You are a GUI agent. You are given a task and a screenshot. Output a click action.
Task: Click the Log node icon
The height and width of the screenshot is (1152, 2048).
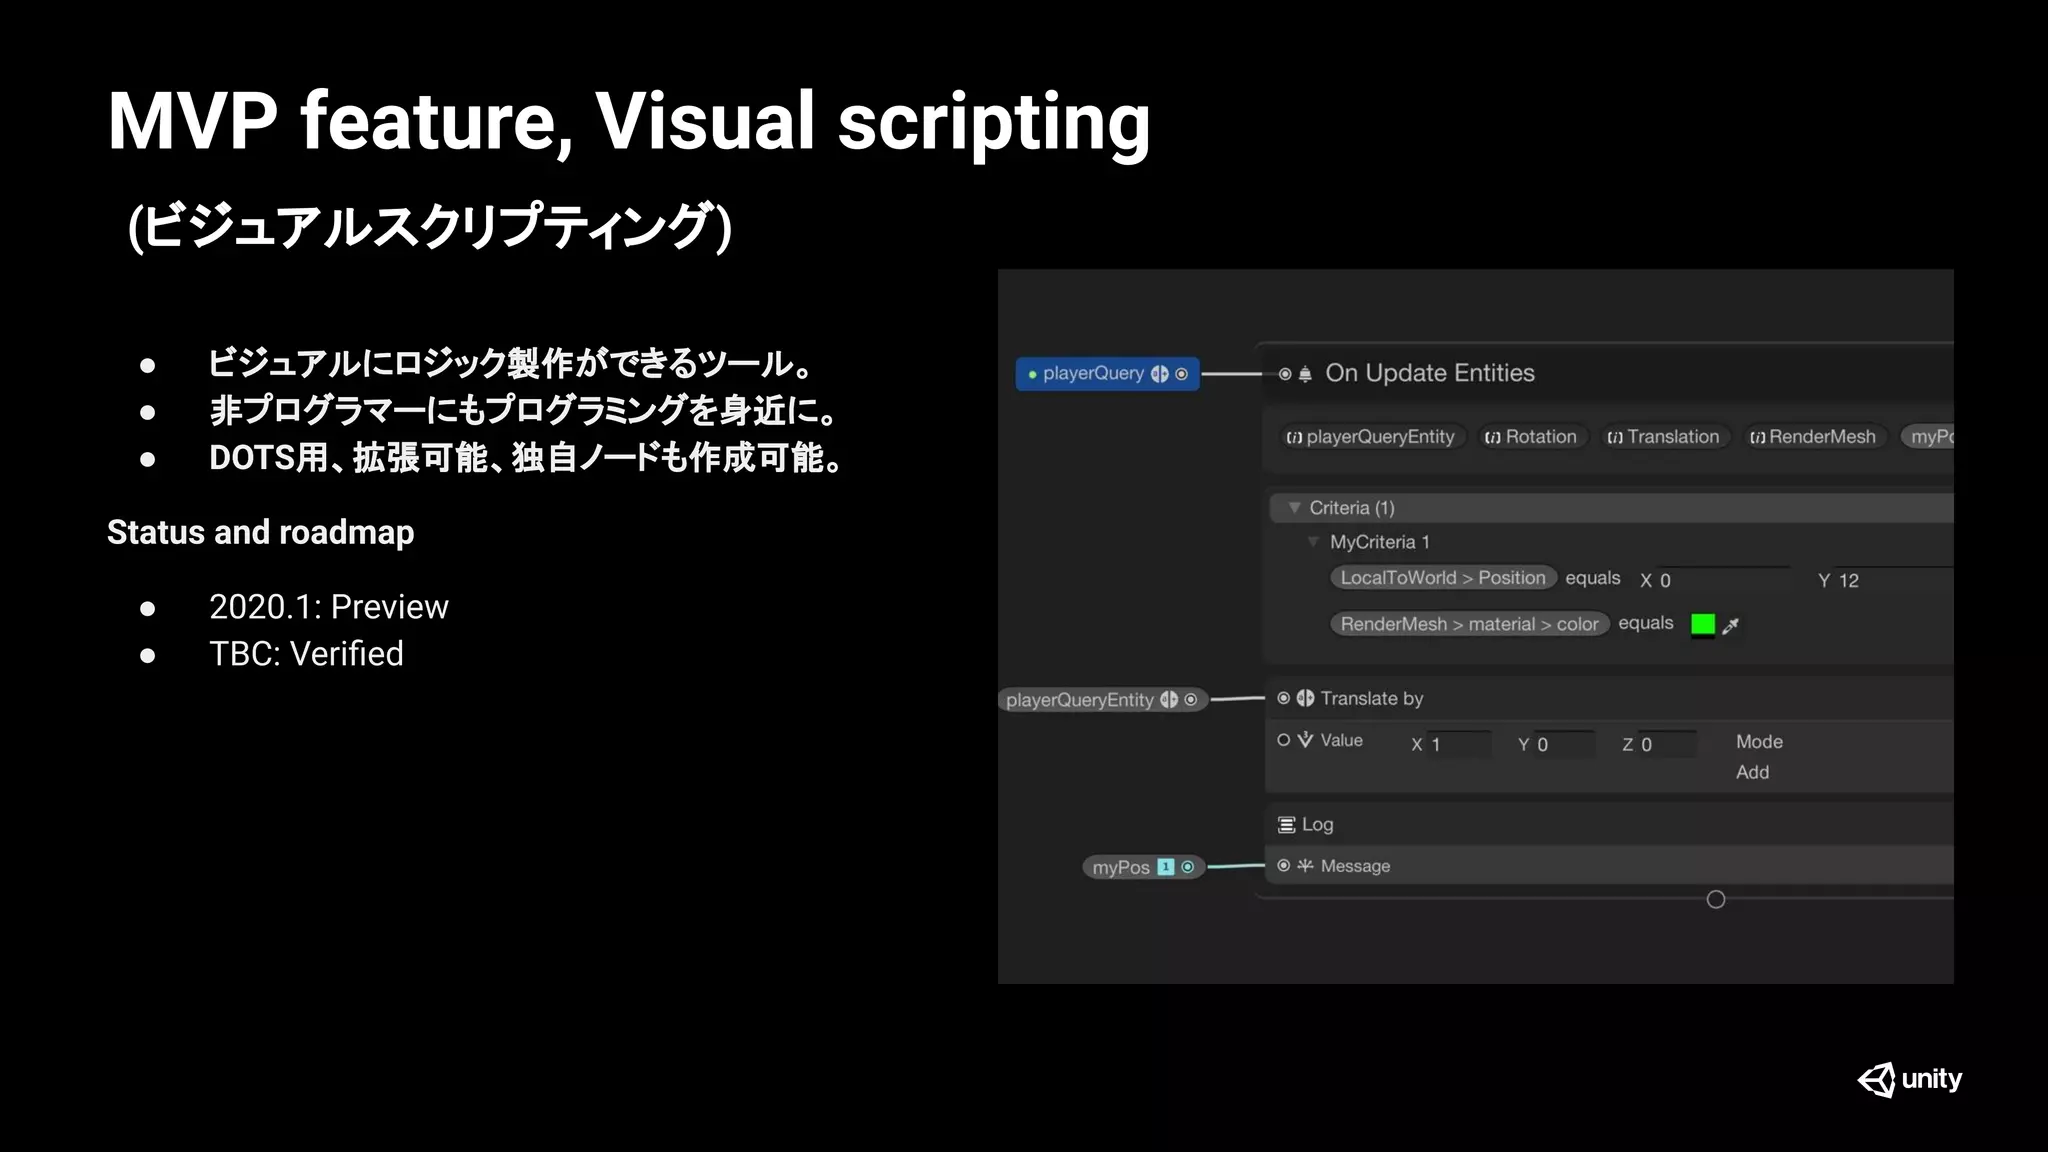click(1287, 825)
